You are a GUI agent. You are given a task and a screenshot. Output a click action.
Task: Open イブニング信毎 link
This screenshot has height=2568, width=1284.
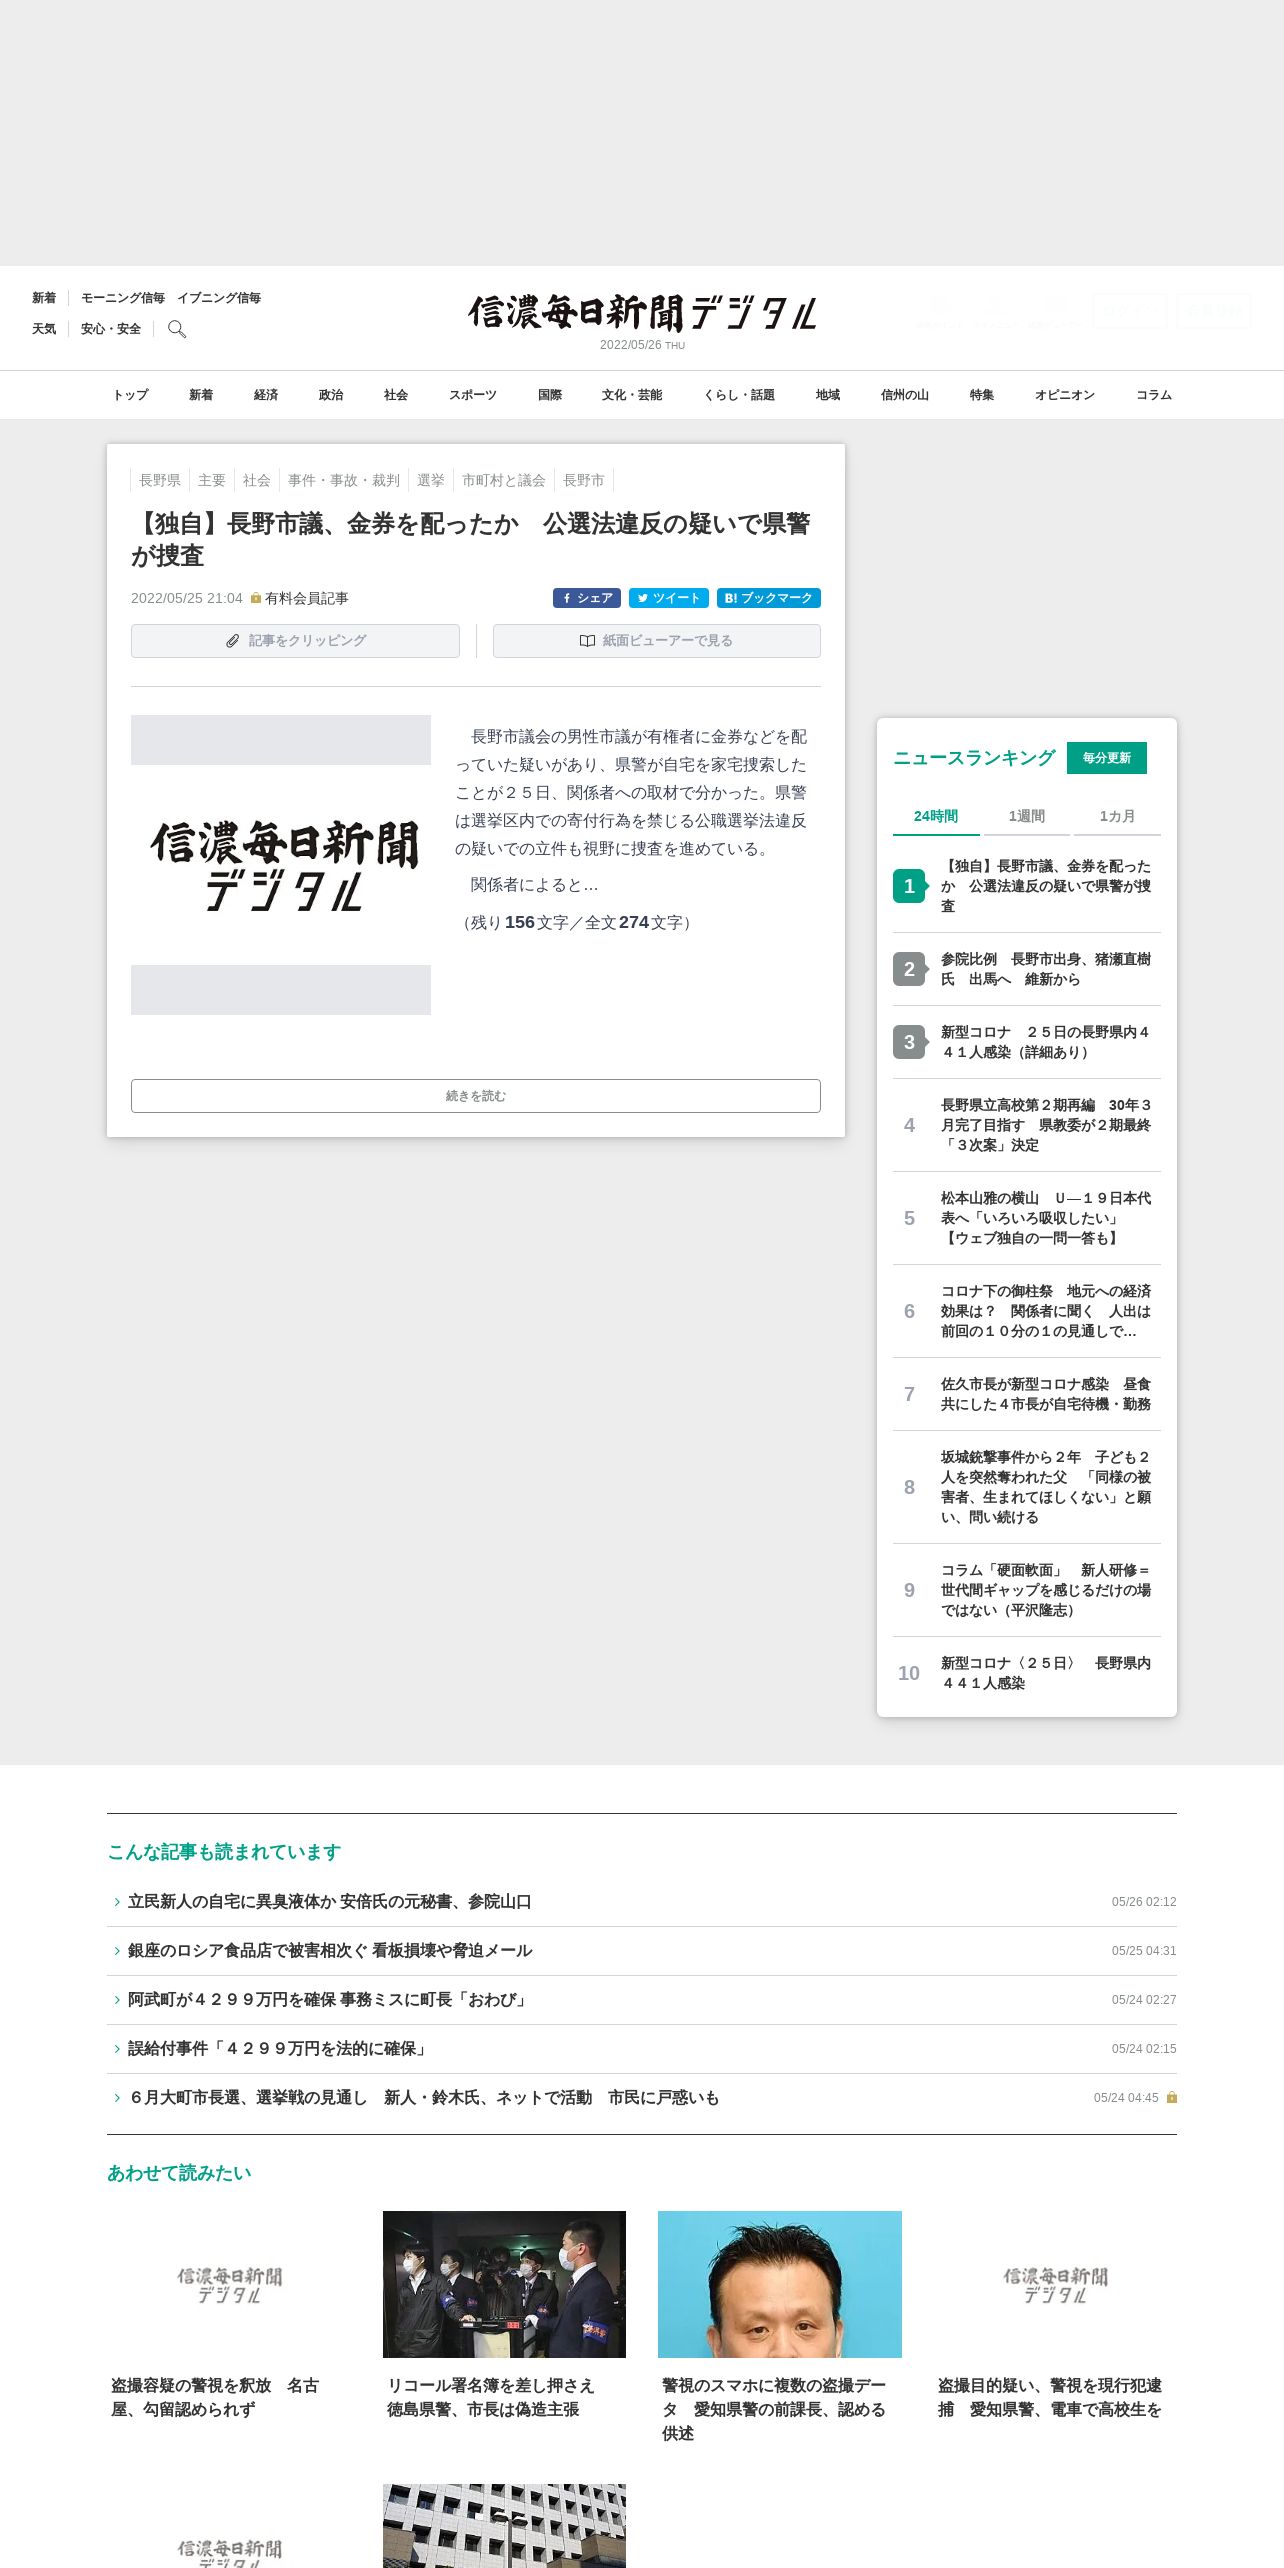219,298
